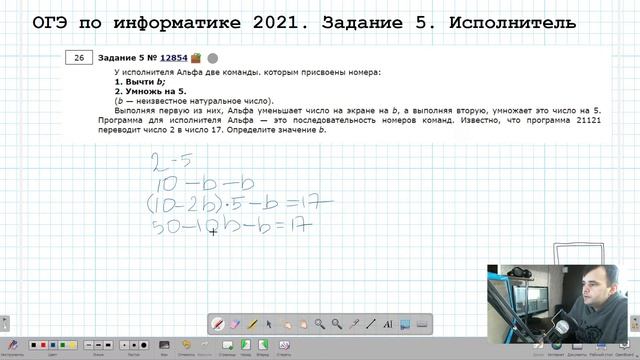Select the Text tool labeled AI
The width and height of the screenshot is (640, 360).
[388, 324]
